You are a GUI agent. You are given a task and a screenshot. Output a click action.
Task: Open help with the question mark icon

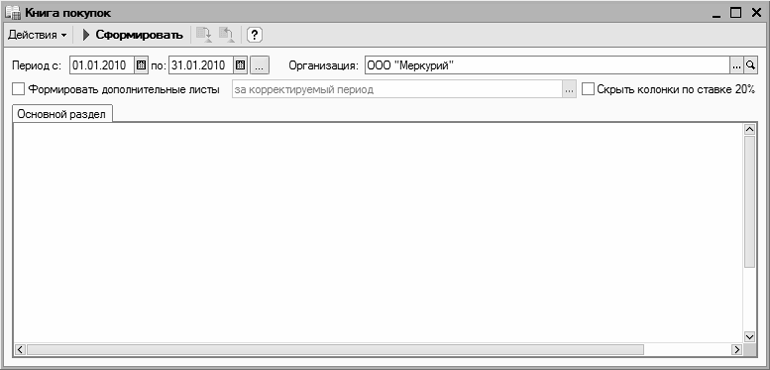pyautogui.click(x=254, y=35)
